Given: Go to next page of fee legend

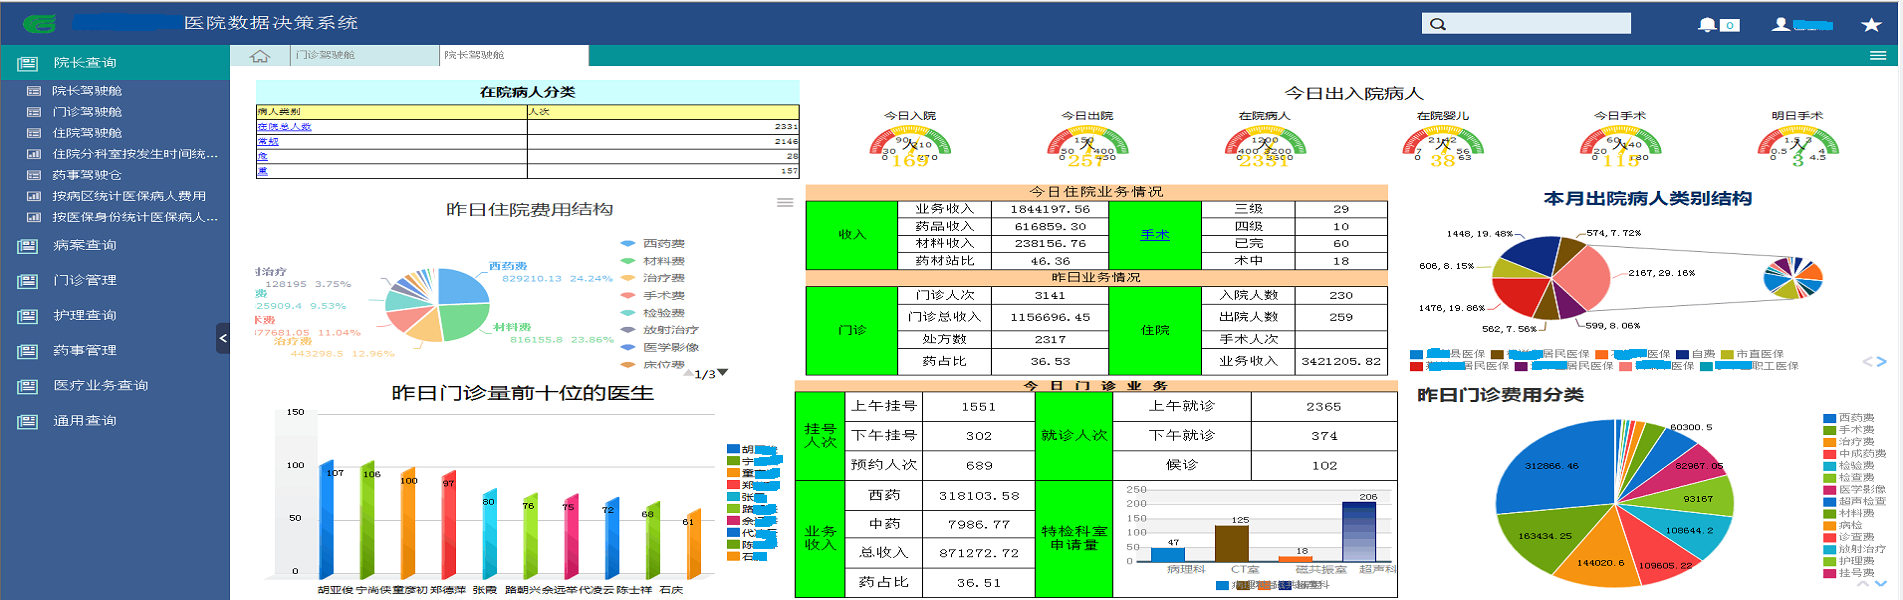Looking at the screenshot, I should click(723, 373).
